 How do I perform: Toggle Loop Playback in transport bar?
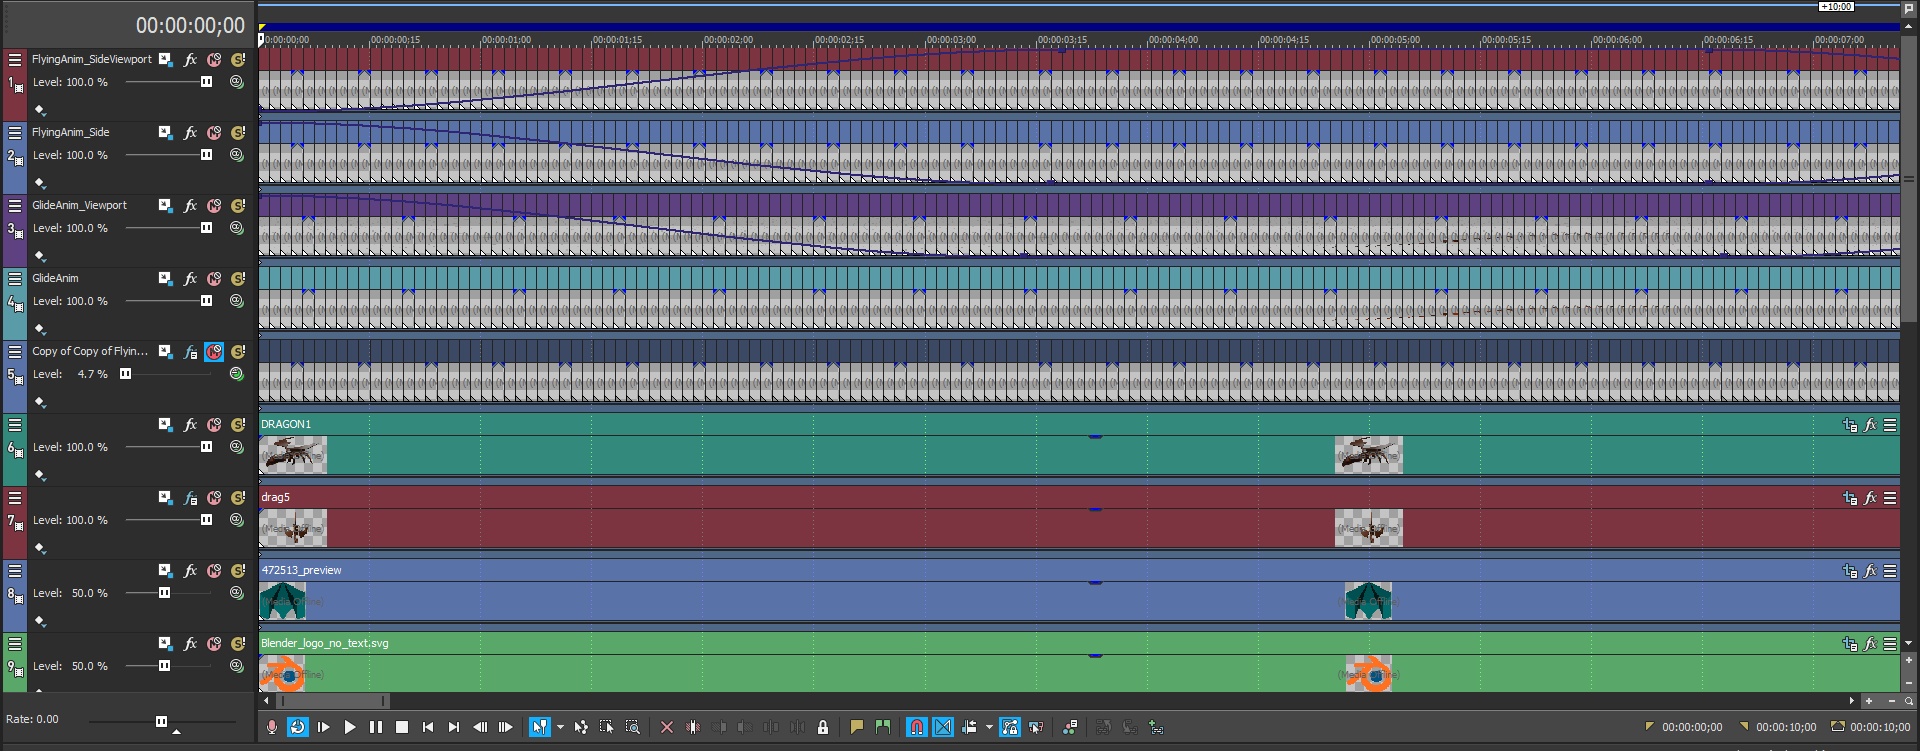click(x=298, y=727)
